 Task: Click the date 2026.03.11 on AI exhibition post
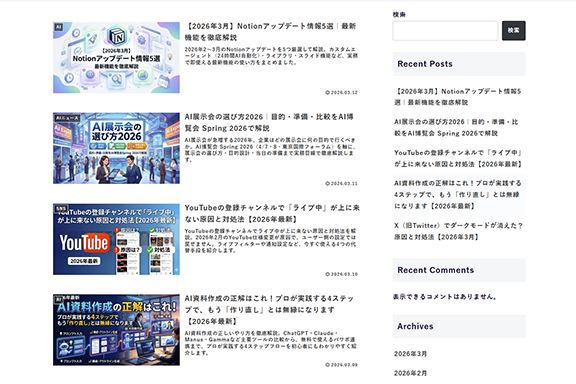click(x=342, y=183)
